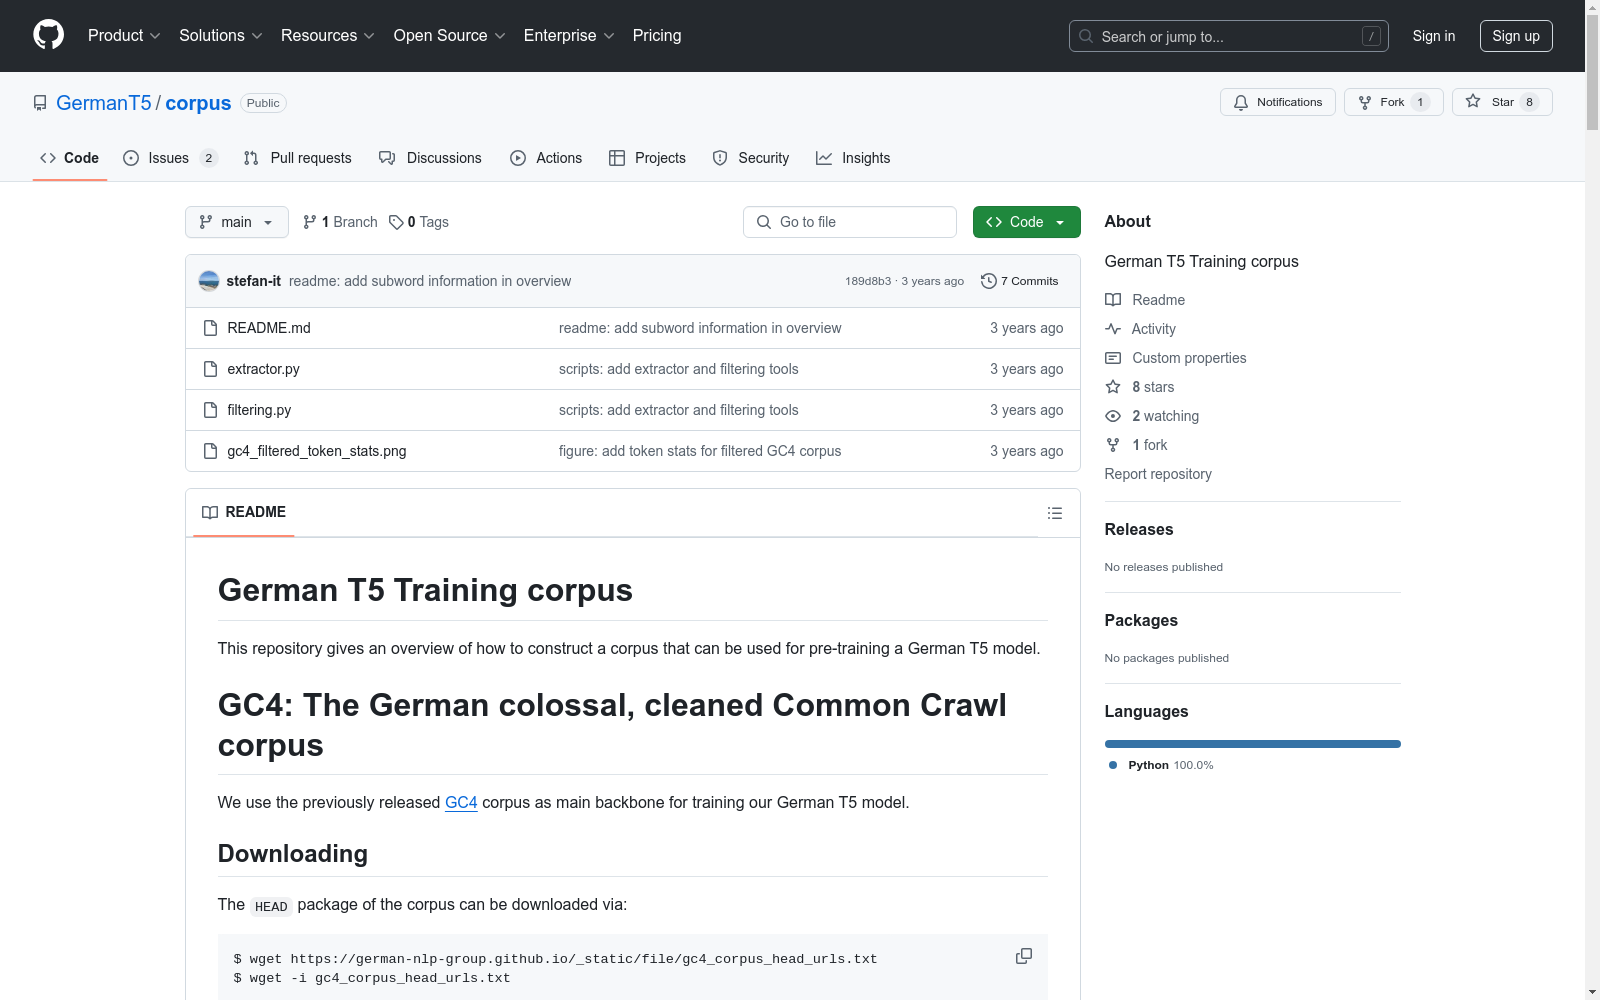
Task: Copy the wget code block
Action: 1023,956
